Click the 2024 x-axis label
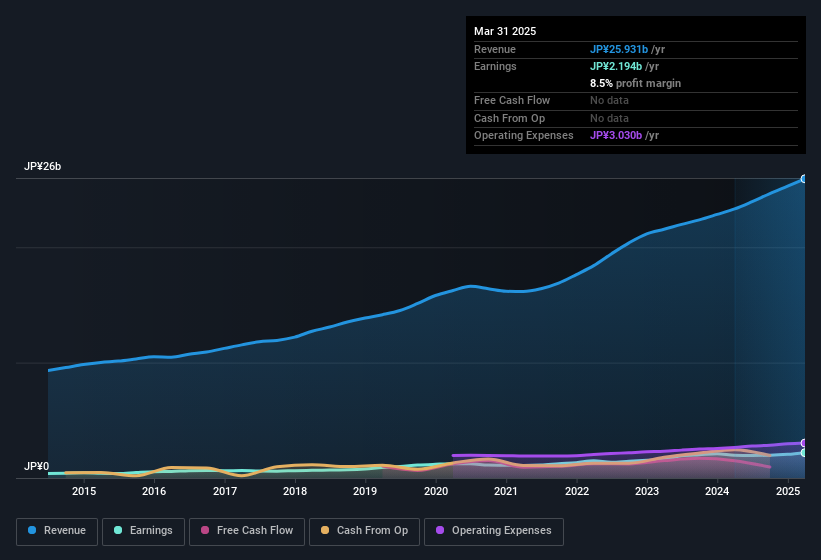The image size is (821, 560). 717,491
